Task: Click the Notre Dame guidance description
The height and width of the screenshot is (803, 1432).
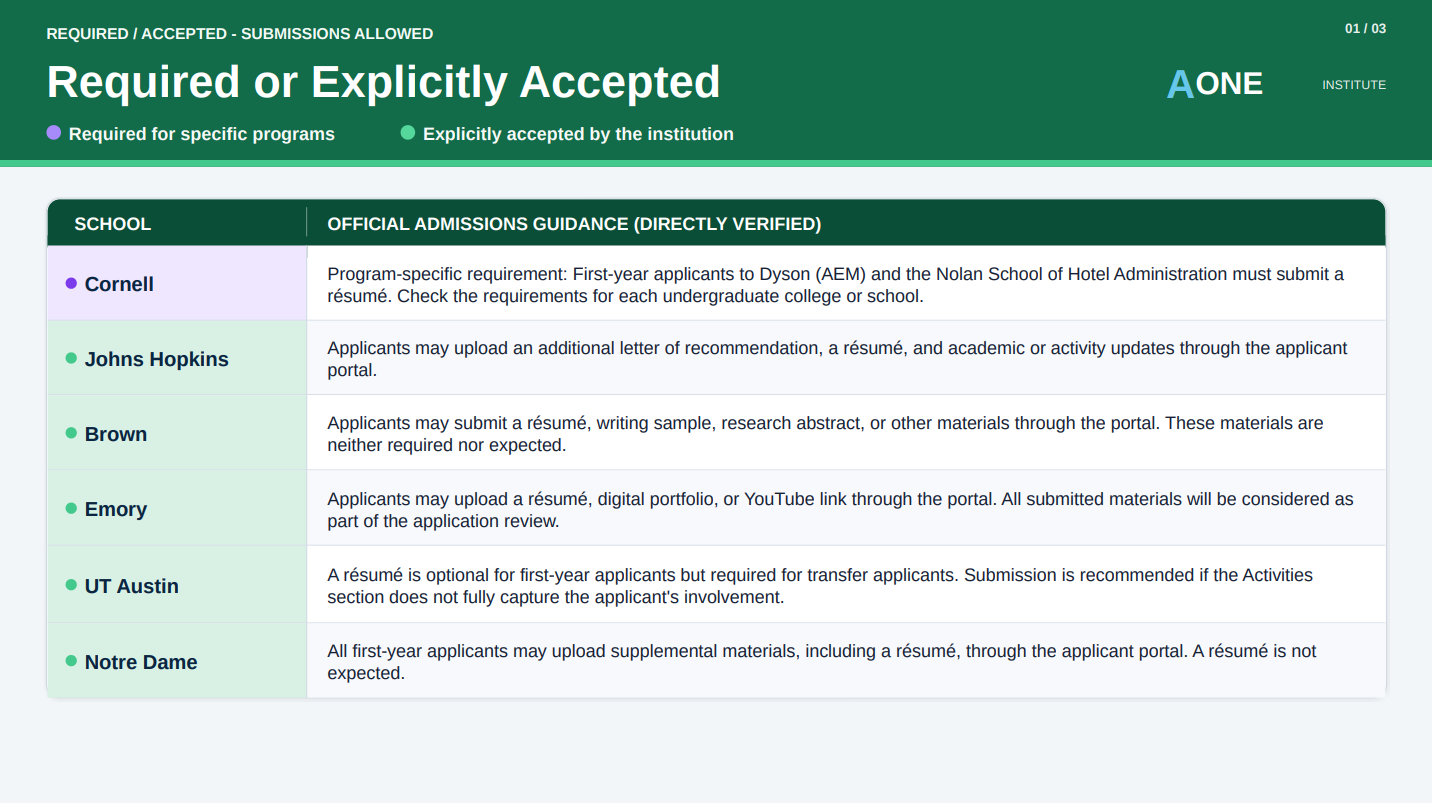Action: tap(822, 662)
